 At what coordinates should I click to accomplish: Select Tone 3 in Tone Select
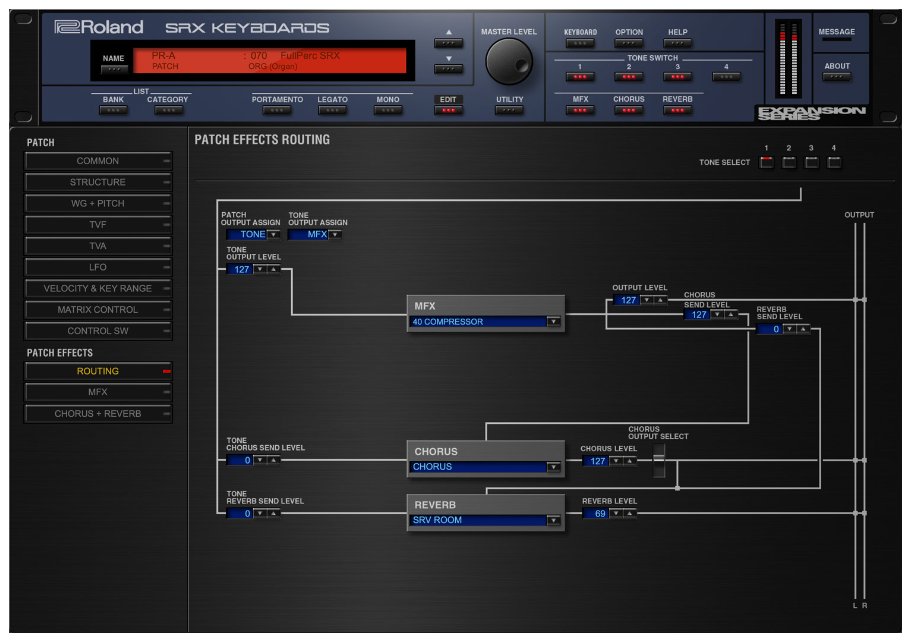click(x=812, y=162)
